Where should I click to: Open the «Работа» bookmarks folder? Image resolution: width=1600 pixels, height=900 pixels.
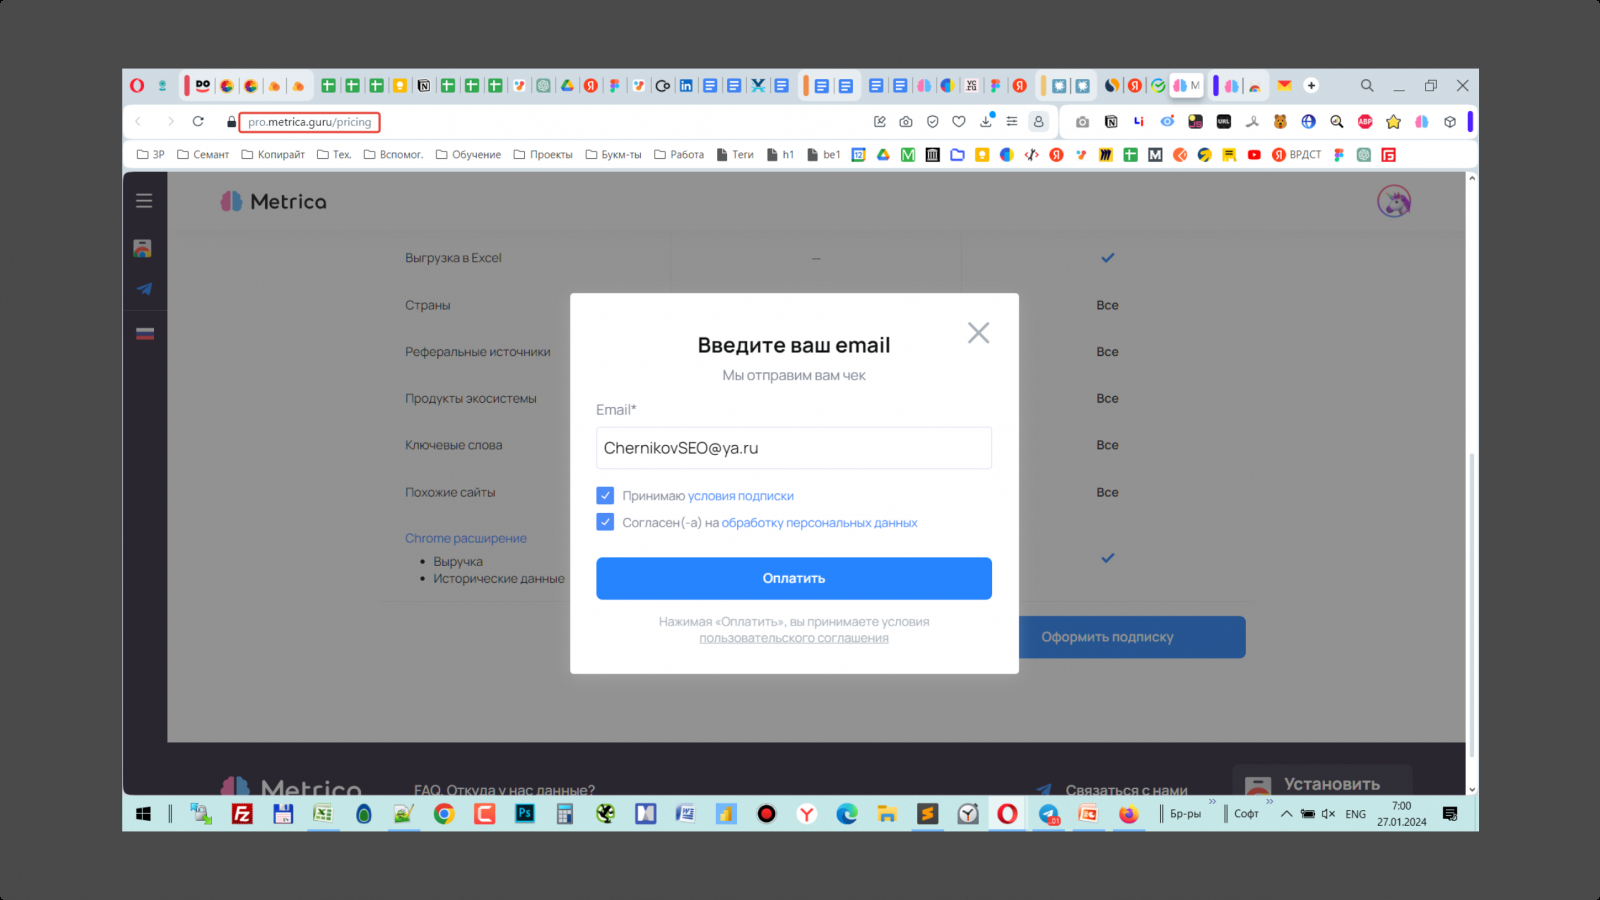pyautogui.click(x=679, y=155)
